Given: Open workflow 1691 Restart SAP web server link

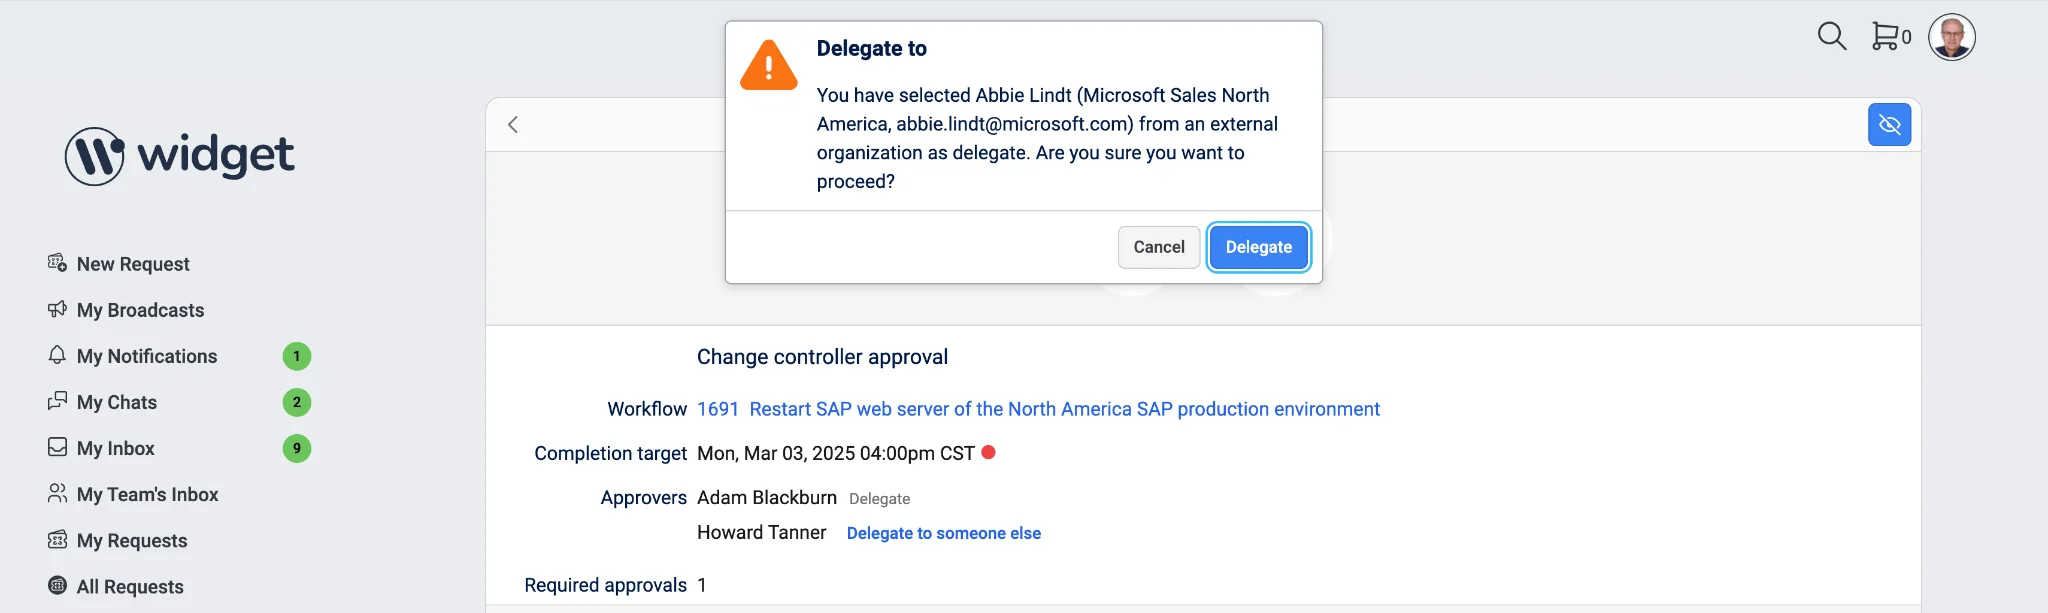Looking at the screenshot, I should click(1038, 409).
